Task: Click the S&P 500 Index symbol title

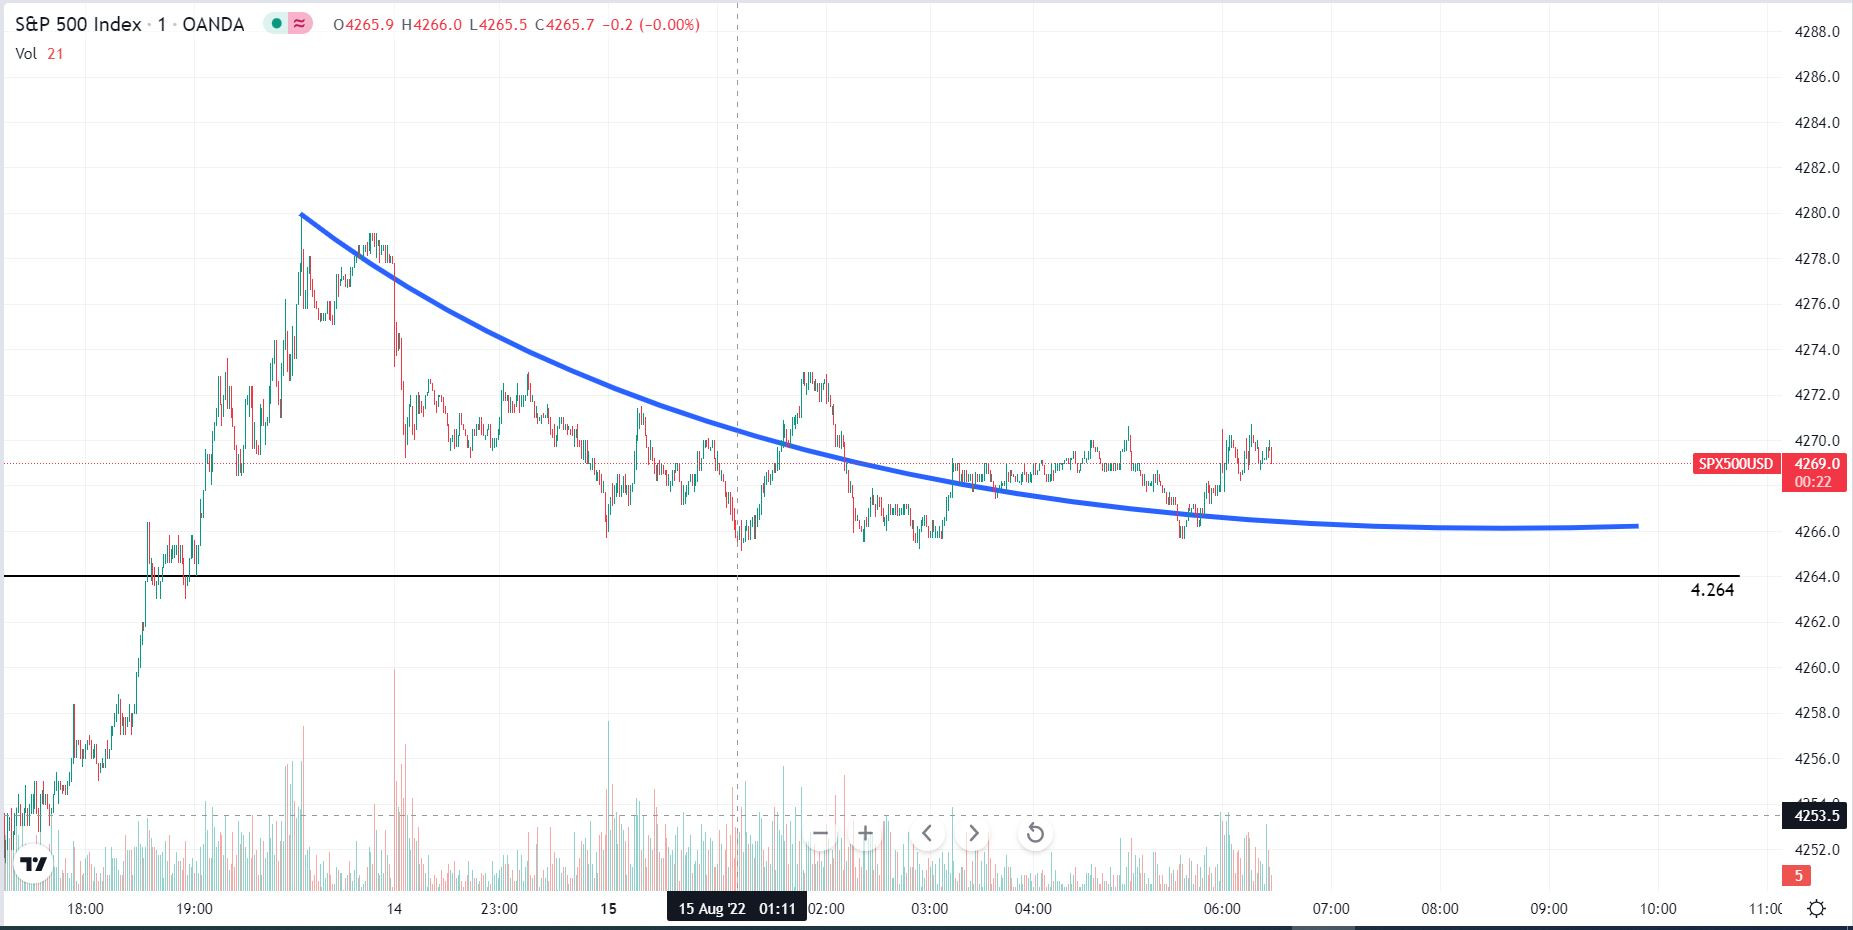Action: coord(78,24)
